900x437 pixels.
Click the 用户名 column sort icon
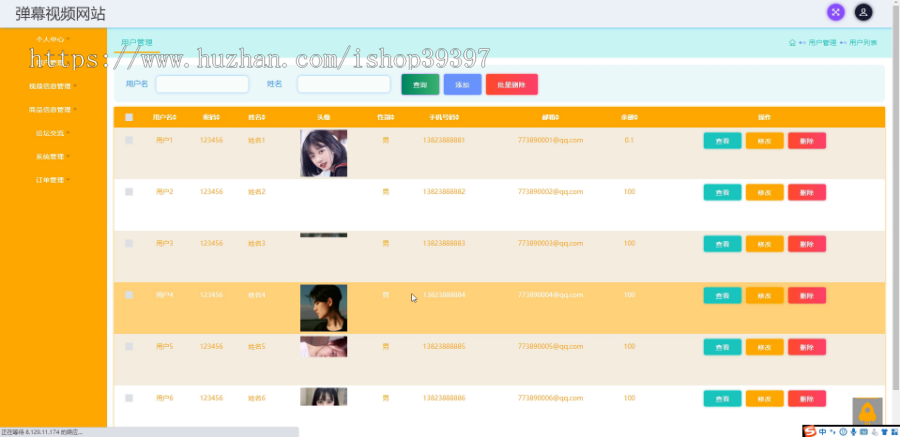point(174,117)
